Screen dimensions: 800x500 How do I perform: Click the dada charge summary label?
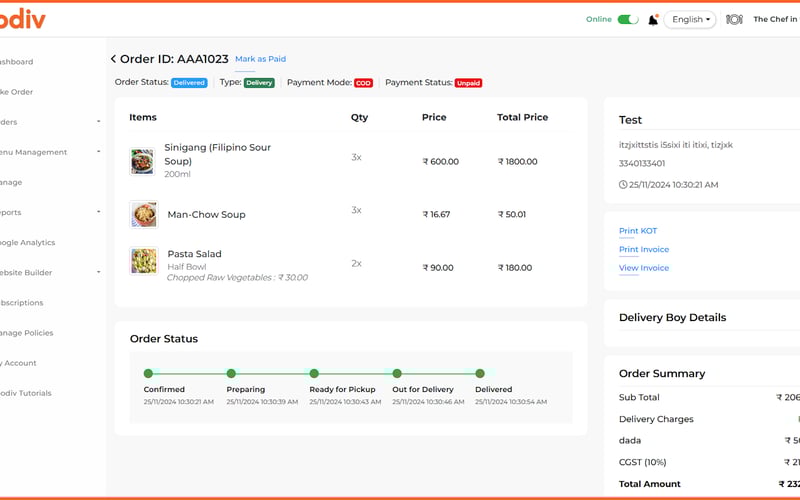click(630, 440)
